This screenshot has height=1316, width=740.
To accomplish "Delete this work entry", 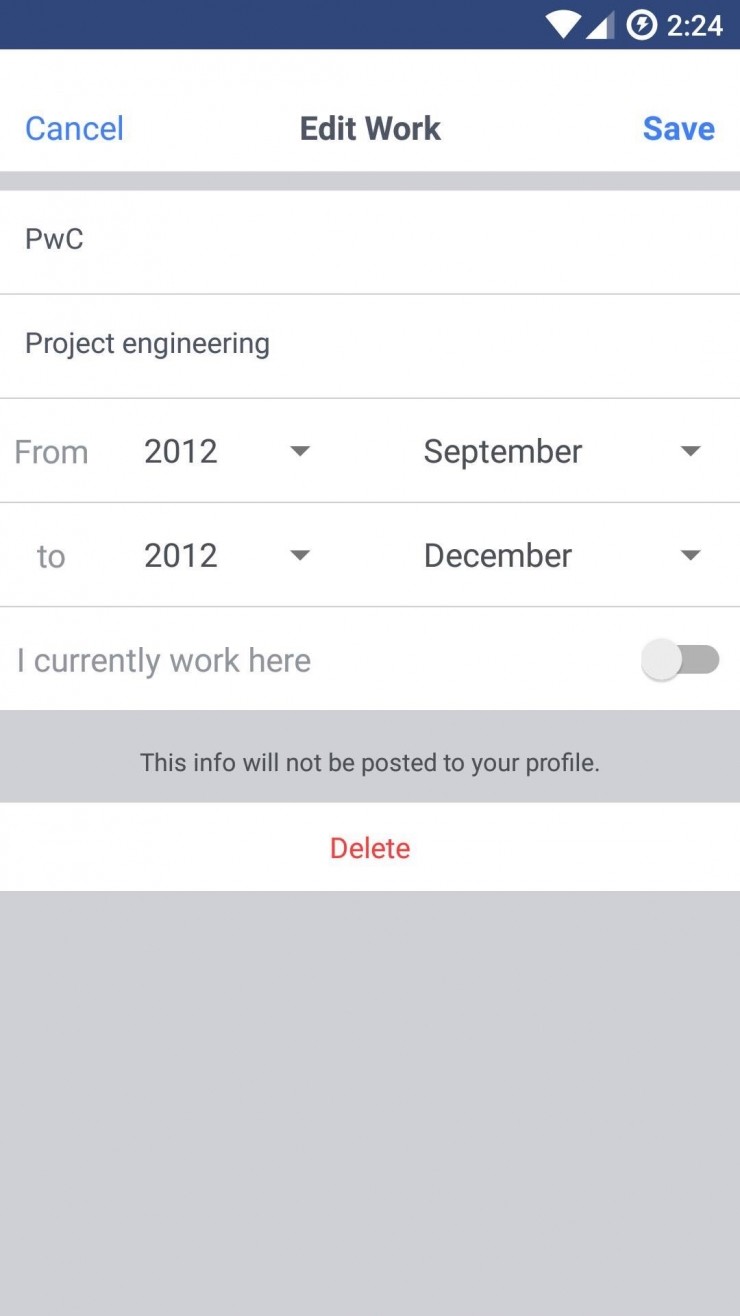I will 370,848.
